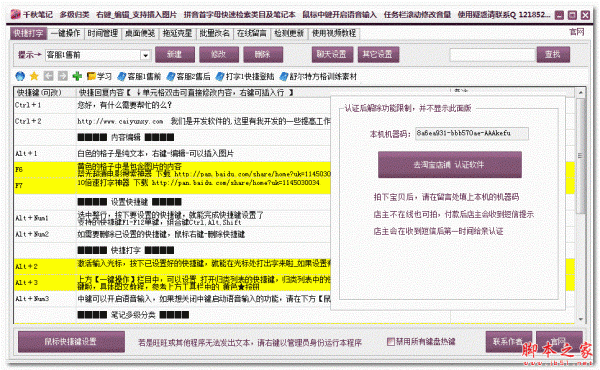Click the 本机机器码 code field
Image resolution: width=600 pixels, height=370 pixels.
[x=472, y=133]
